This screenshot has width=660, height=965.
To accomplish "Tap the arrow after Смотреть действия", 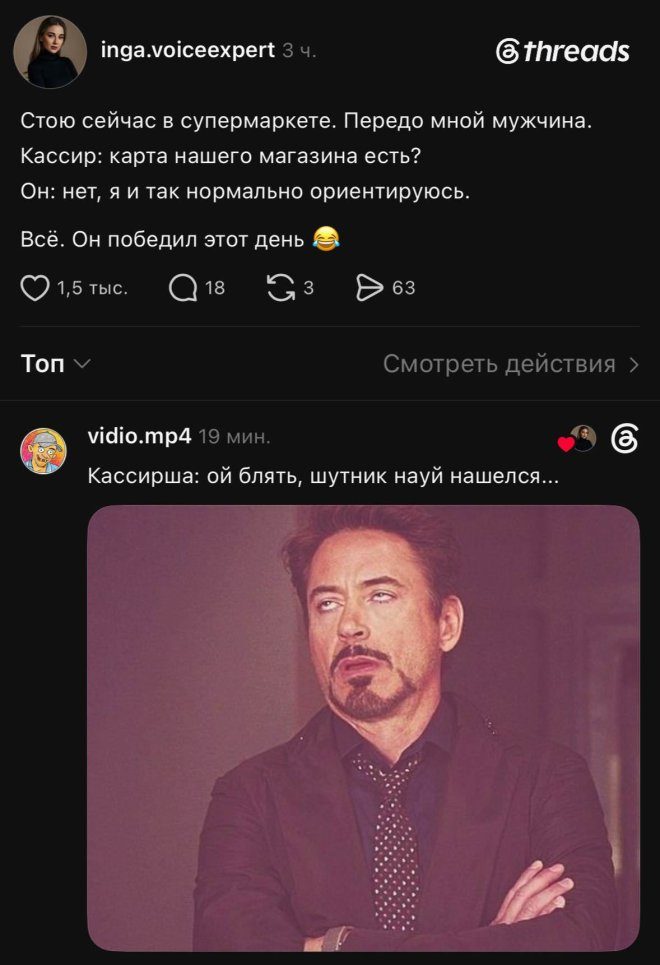I will pos(634,365).
